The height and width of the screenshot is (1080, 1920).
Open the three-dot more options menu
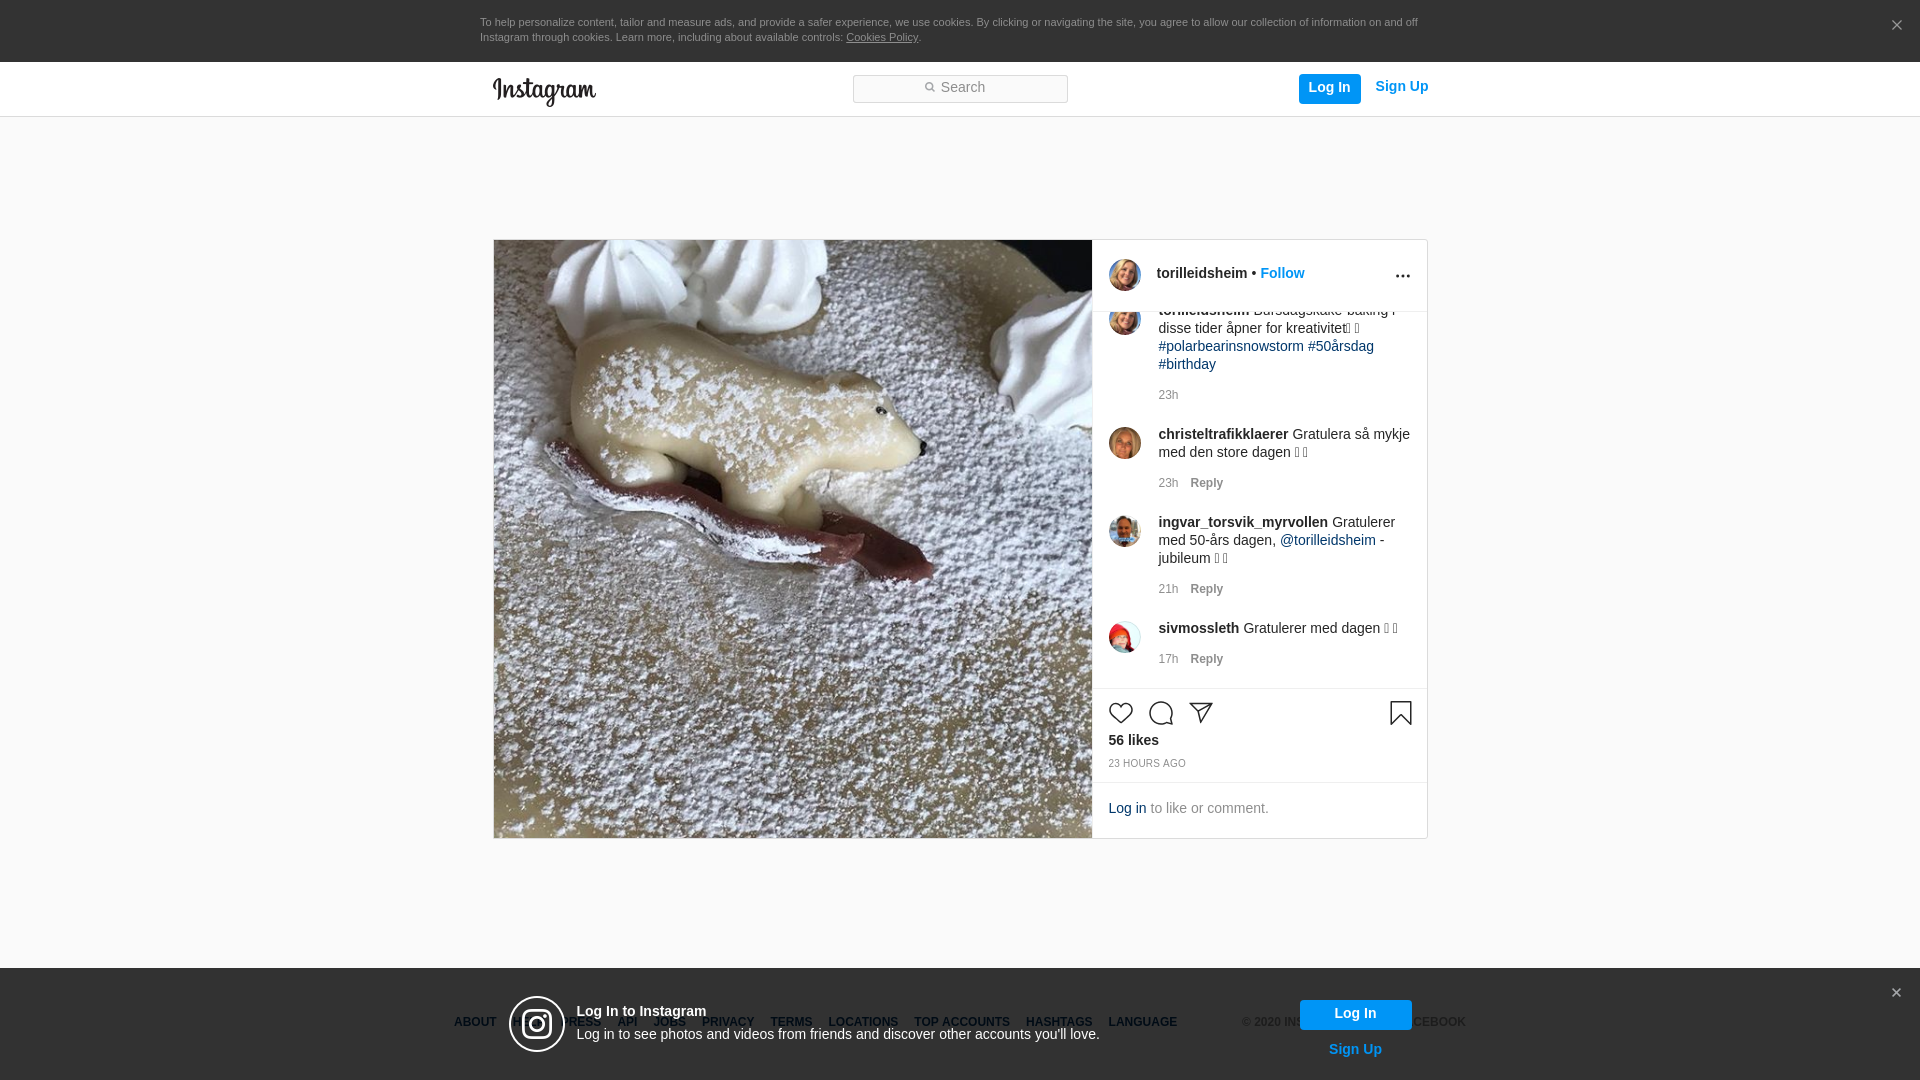coord(1403,276)
